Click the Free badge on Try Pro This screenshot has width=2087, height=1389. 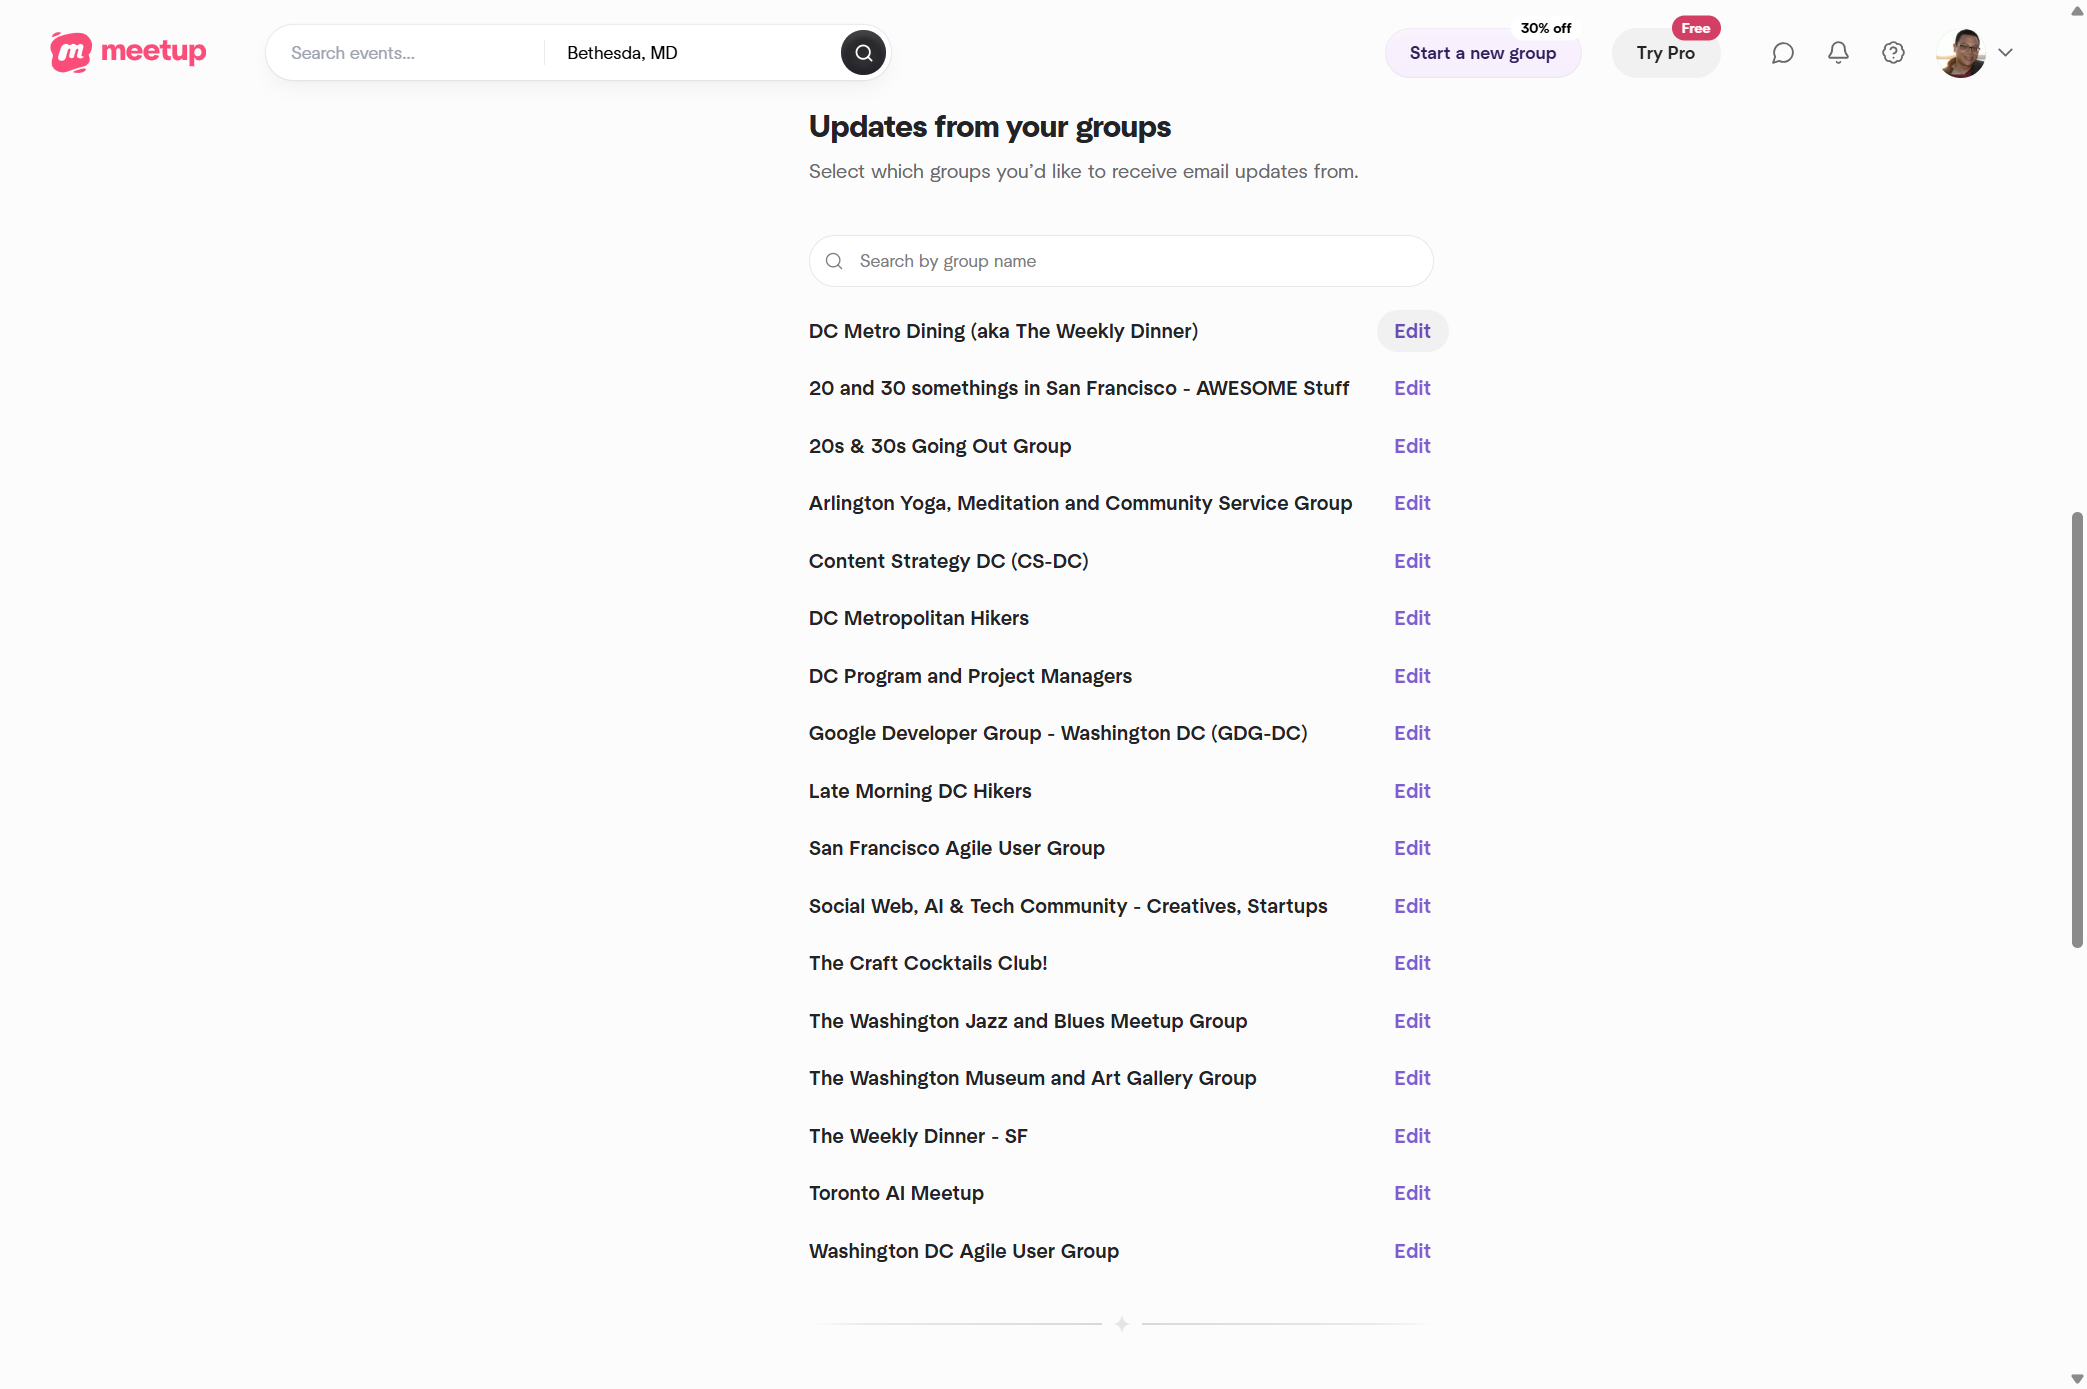click(1695, 28)
